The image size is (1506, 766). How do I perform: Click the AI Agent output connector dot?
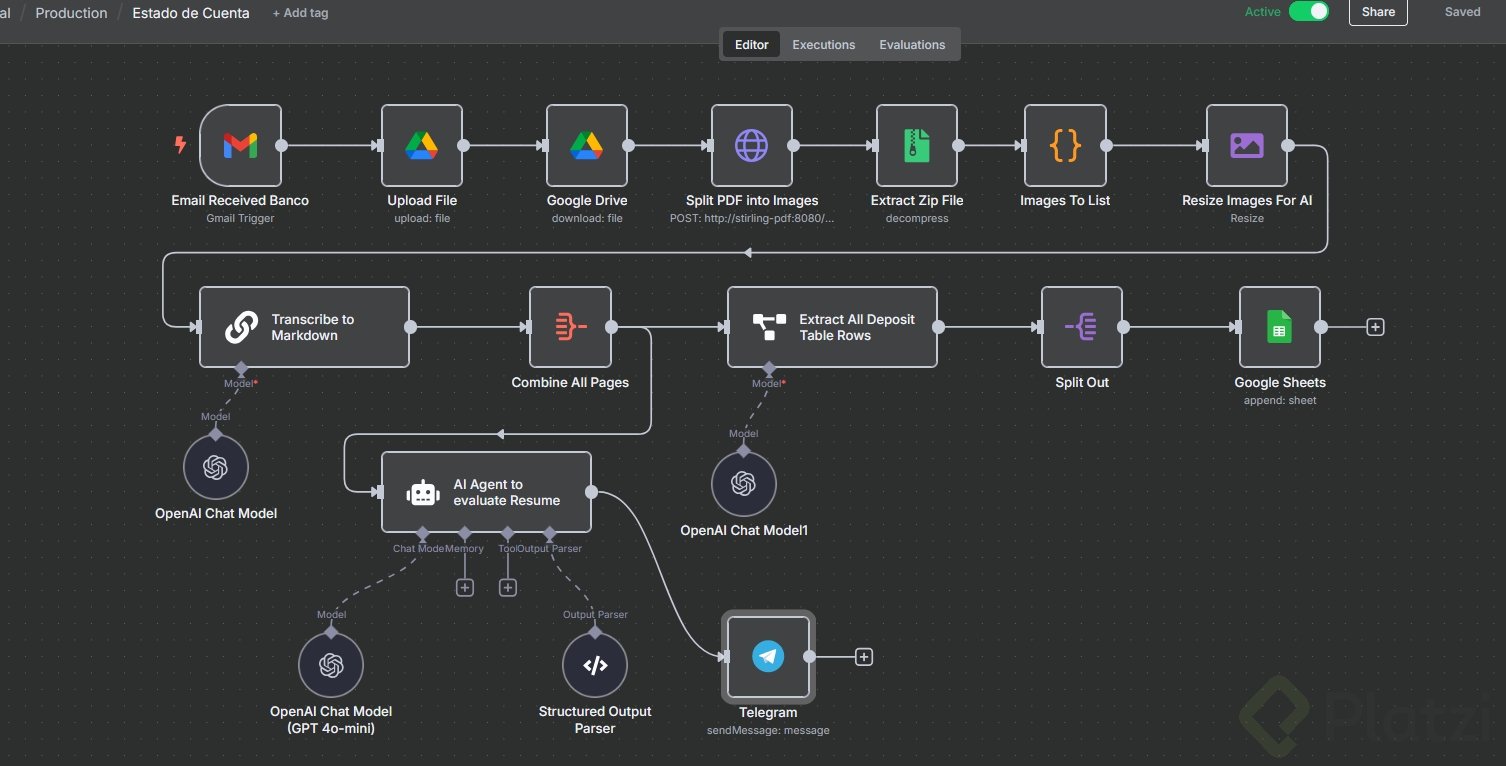coord(592,492)
